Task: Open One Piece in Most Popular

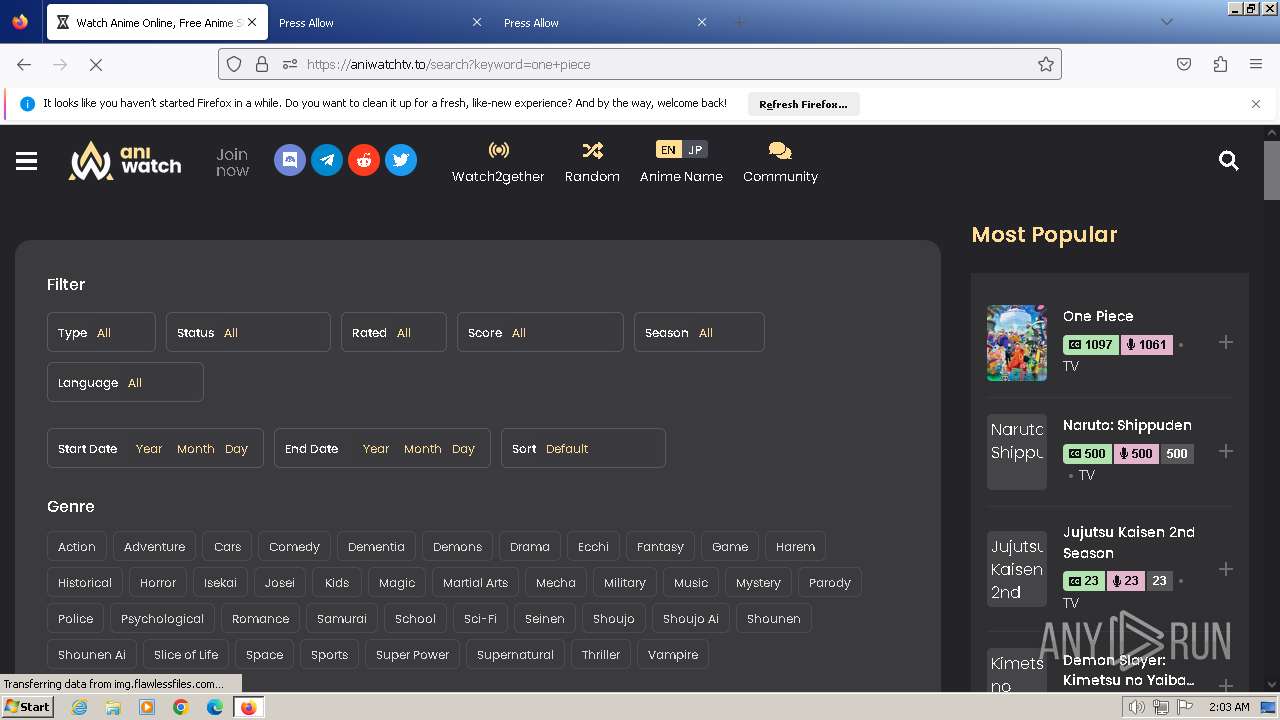Action: (x=1098, y=316)
